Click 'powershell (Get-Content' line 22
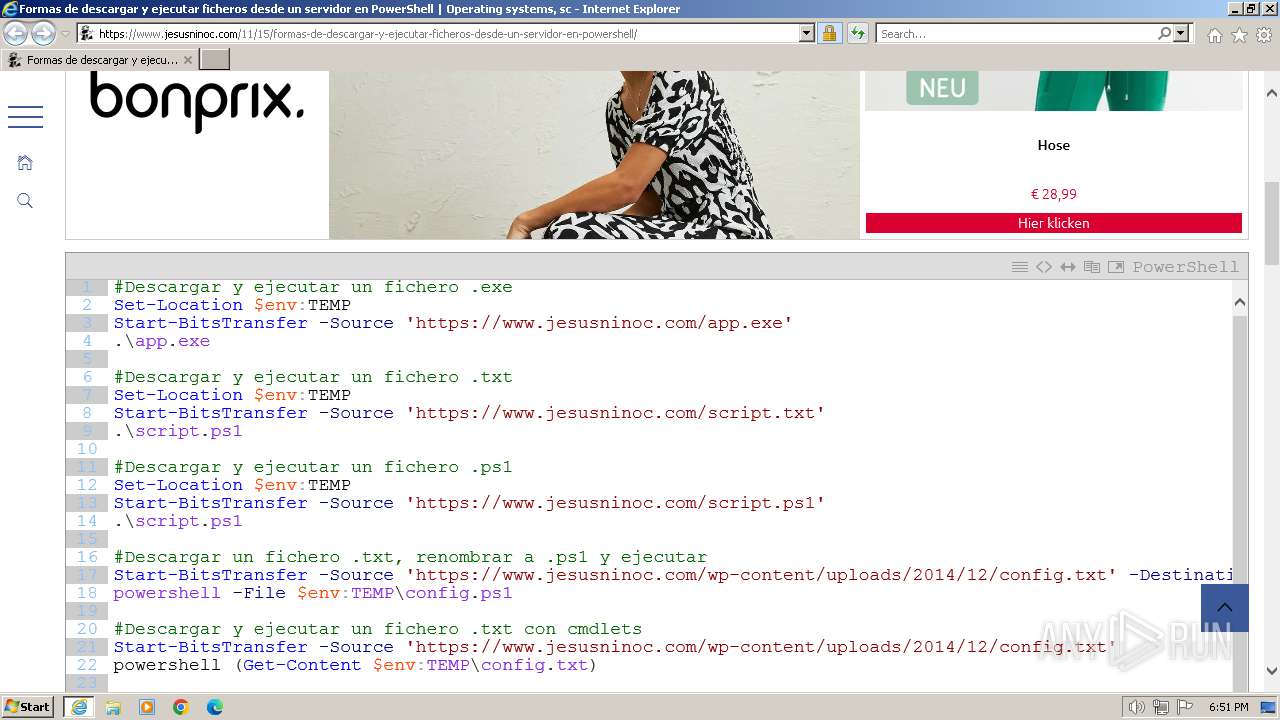This screenshot has width=1280, height=720. (355, 665)
